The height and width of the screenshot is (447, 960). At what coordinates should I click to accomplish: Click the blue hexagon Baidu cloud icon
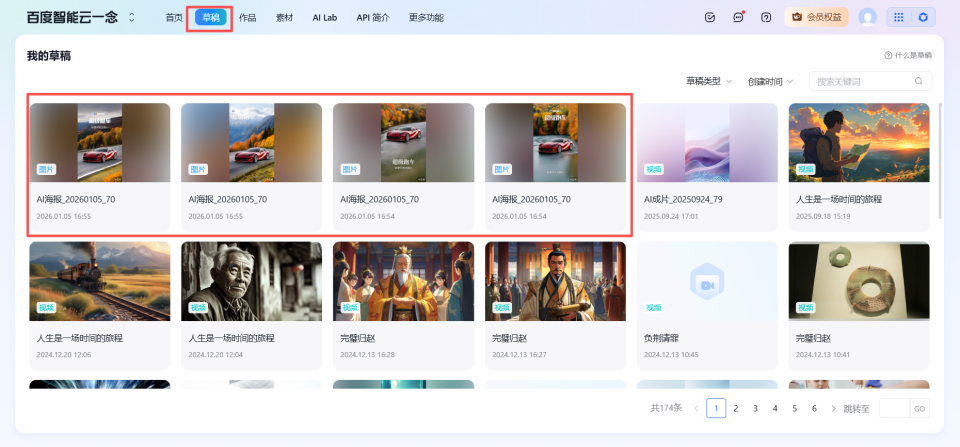pos(923,17)
